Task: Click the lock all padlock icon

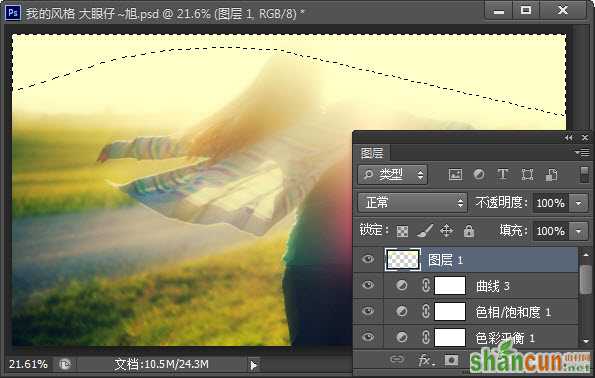Action: tap(469, 231)
